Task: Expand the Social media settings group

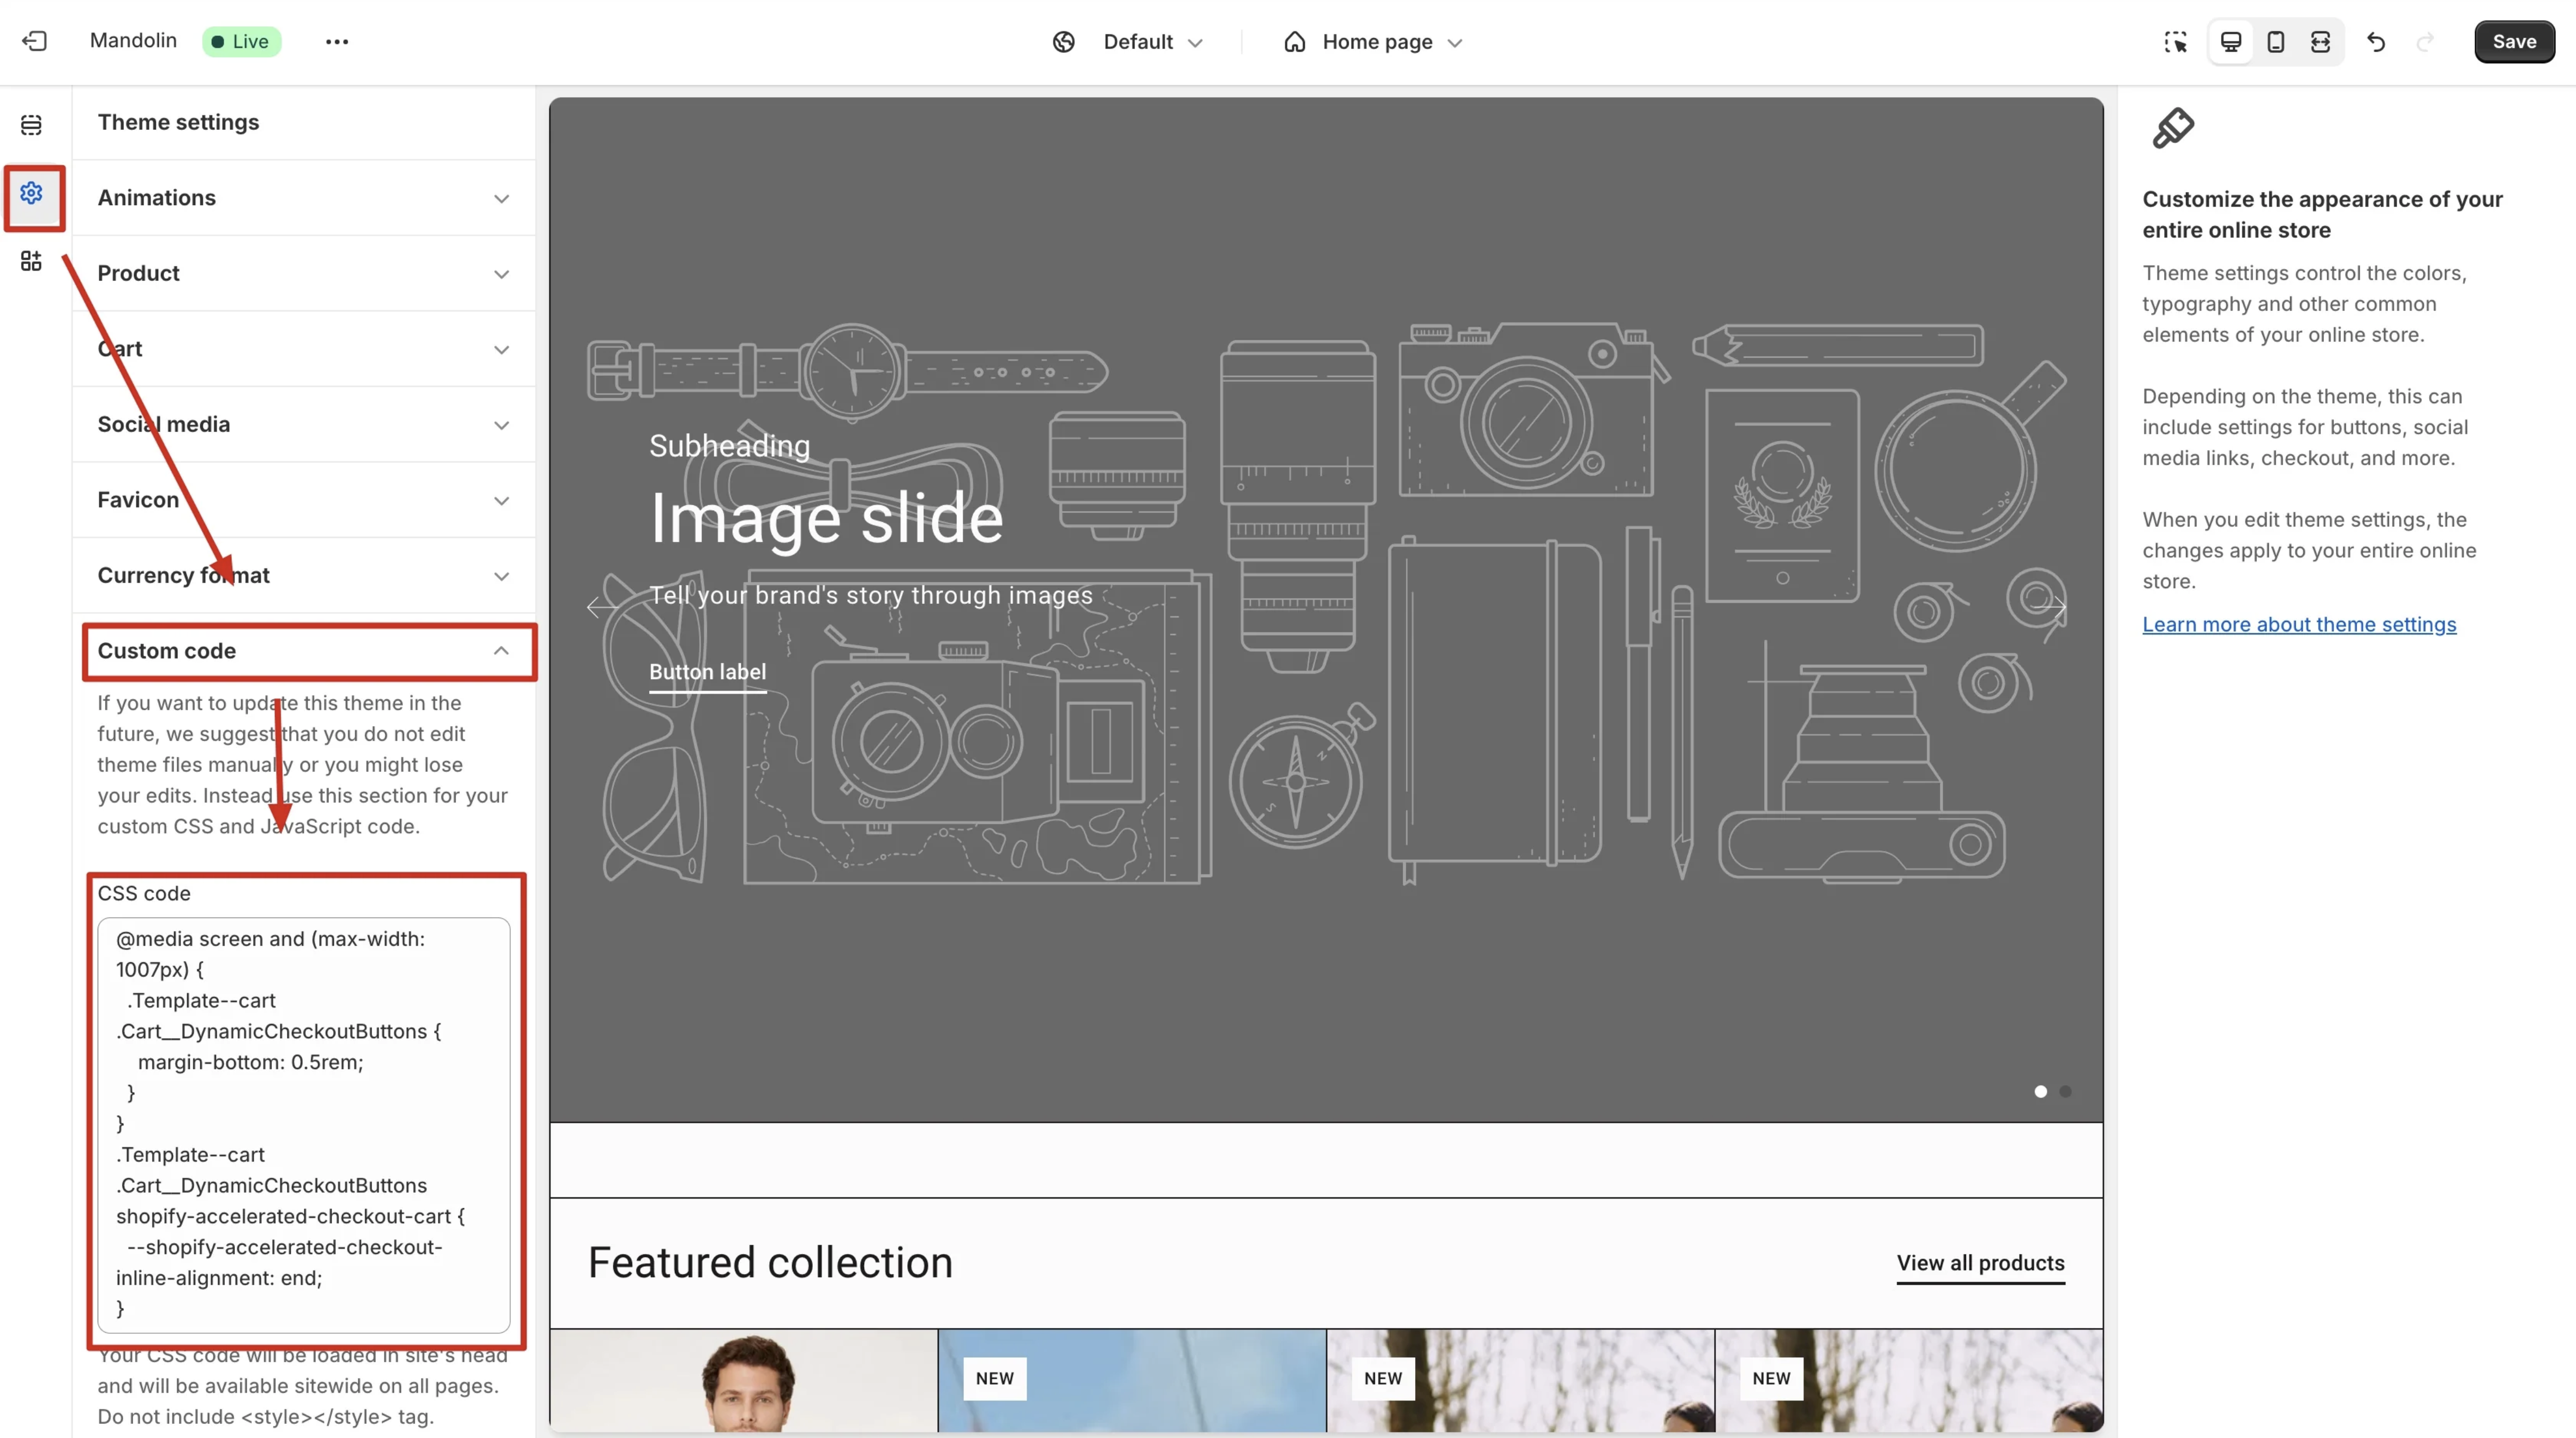Action: tap(304, 424)
